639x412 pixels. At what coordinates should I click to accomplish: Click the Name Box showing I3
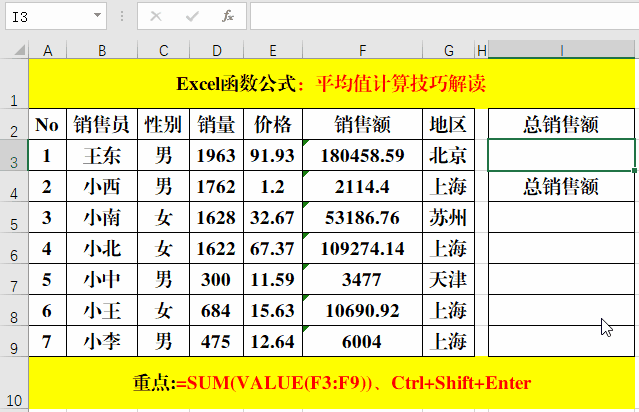[56, 16]
